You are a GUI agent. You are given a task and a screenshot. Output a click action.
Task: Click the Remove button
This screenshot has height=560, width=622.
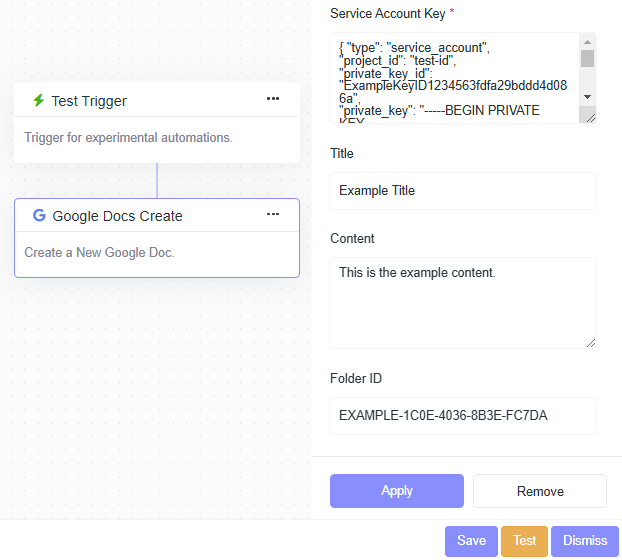[x=540, y=491]
